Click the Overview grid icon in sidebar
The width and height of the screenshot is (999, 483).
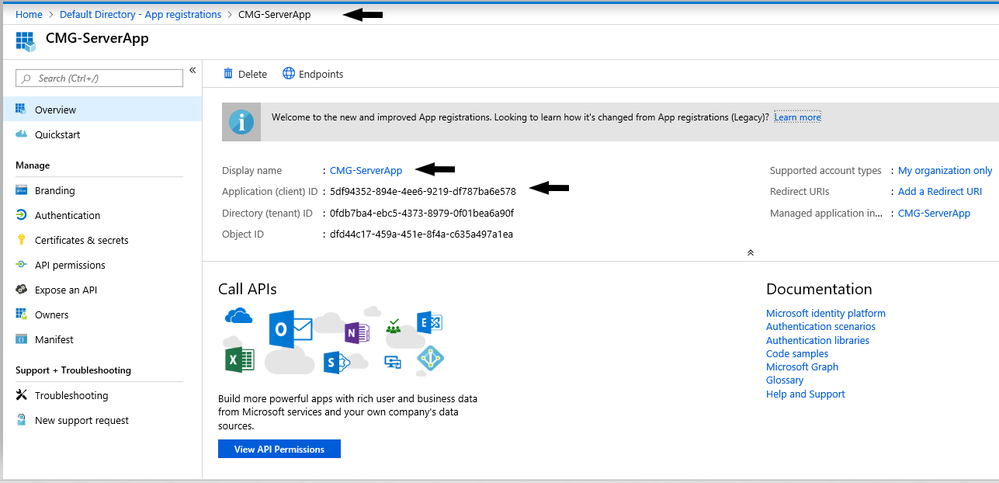pyautogui.click(x=21, y=109)
